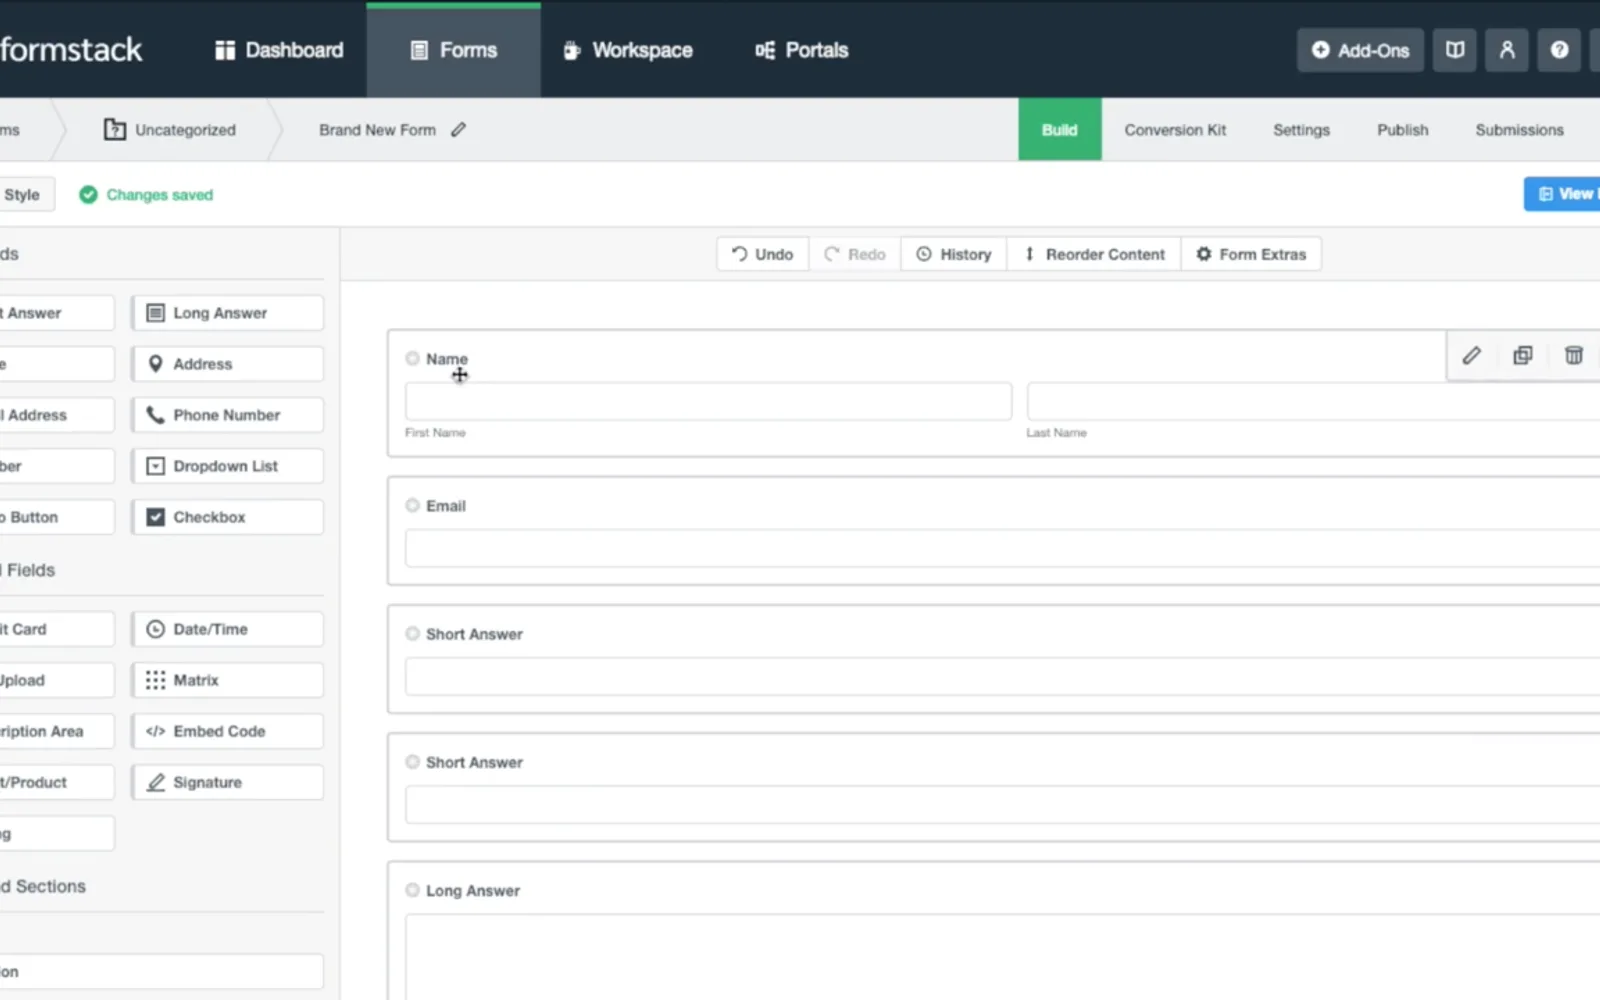Select the Build tab
The image size is (1600, 1000).
pyautogui.click(x=1060, y=130)
